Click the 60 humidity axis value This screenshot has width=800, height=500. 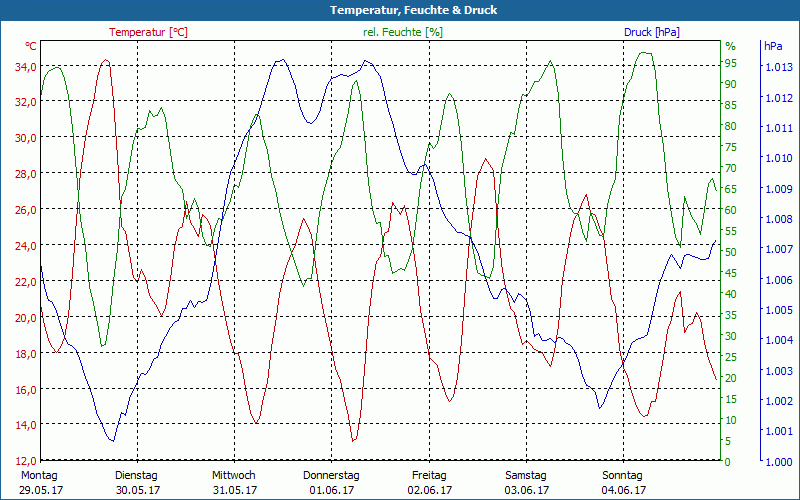click(x=731, y=210)
